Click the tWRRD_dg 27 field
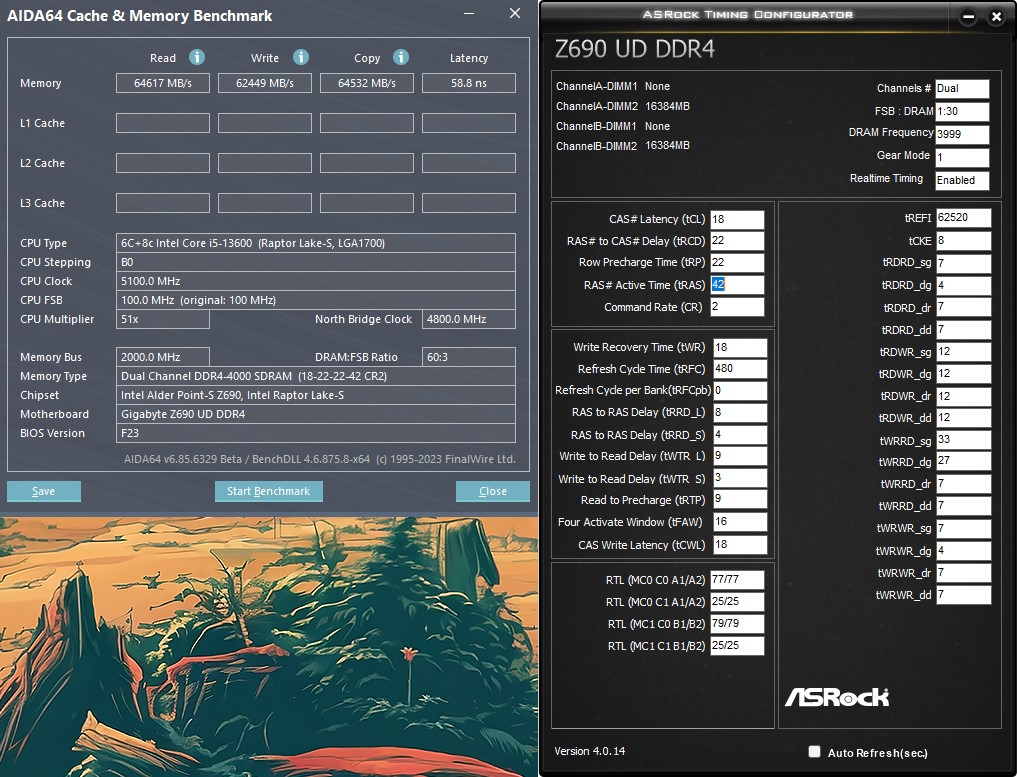The width and height of the screenshot is (1017, 777). 963,461
